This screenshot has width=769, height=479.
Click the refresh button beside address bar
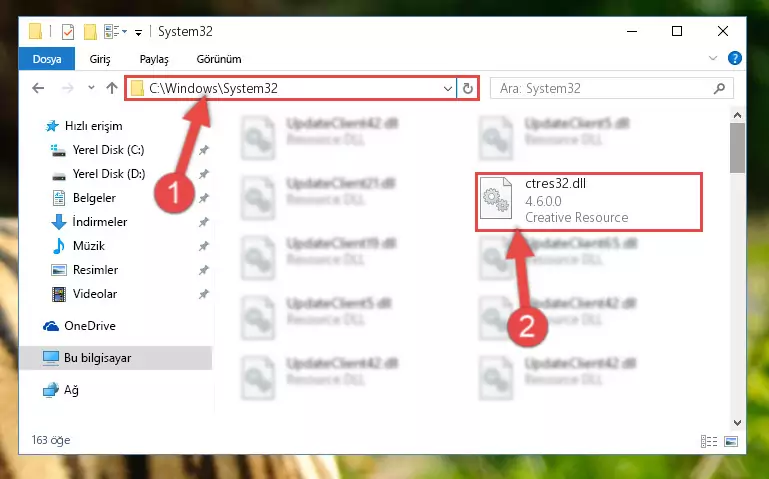point(467,88)
